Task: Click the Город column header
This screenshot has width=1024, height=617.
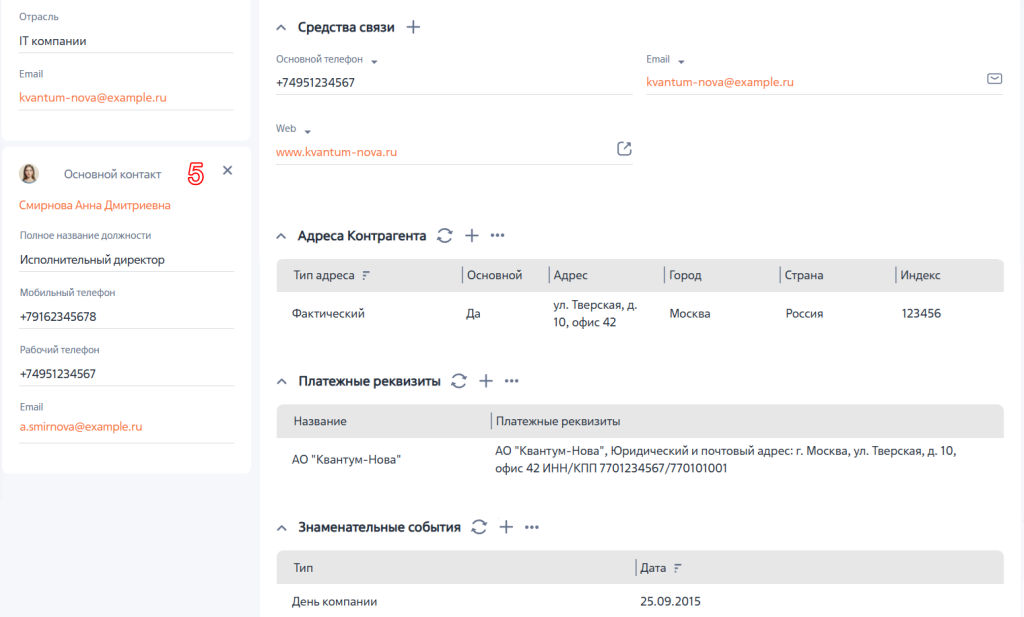Action: [685, 276]
